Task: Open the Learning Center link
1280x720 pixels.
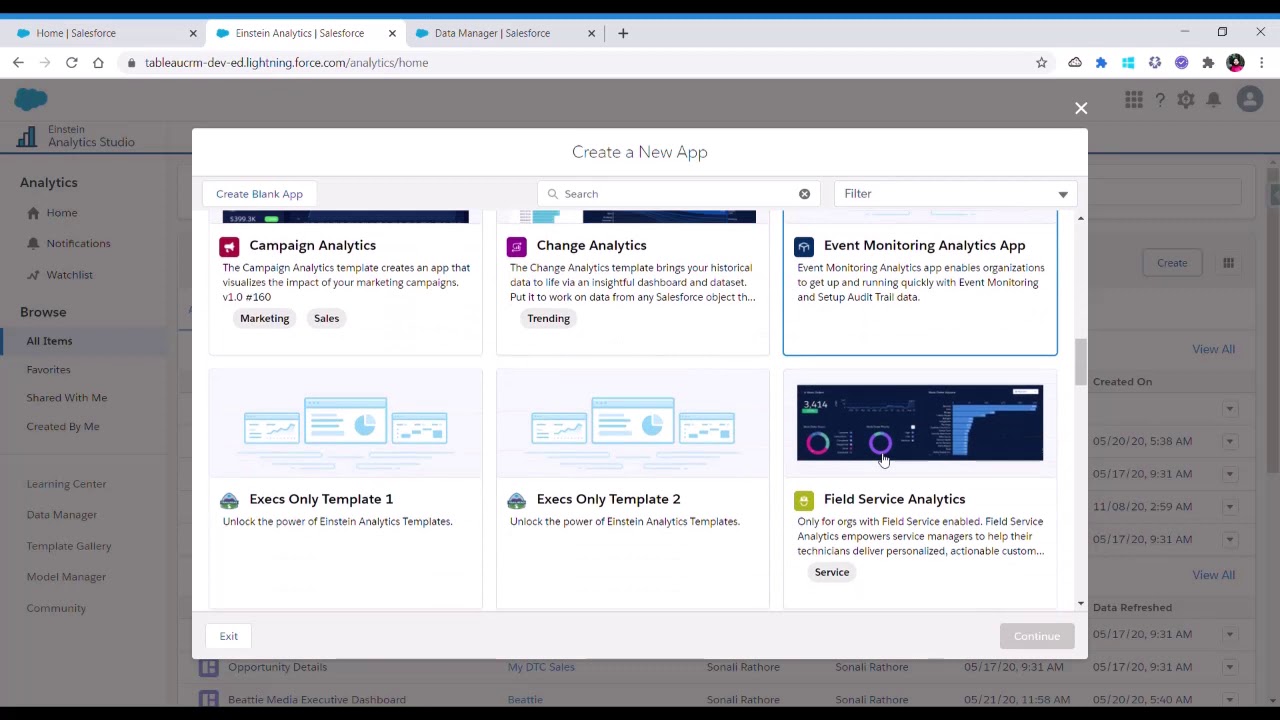Action: [x=66, y=484]
